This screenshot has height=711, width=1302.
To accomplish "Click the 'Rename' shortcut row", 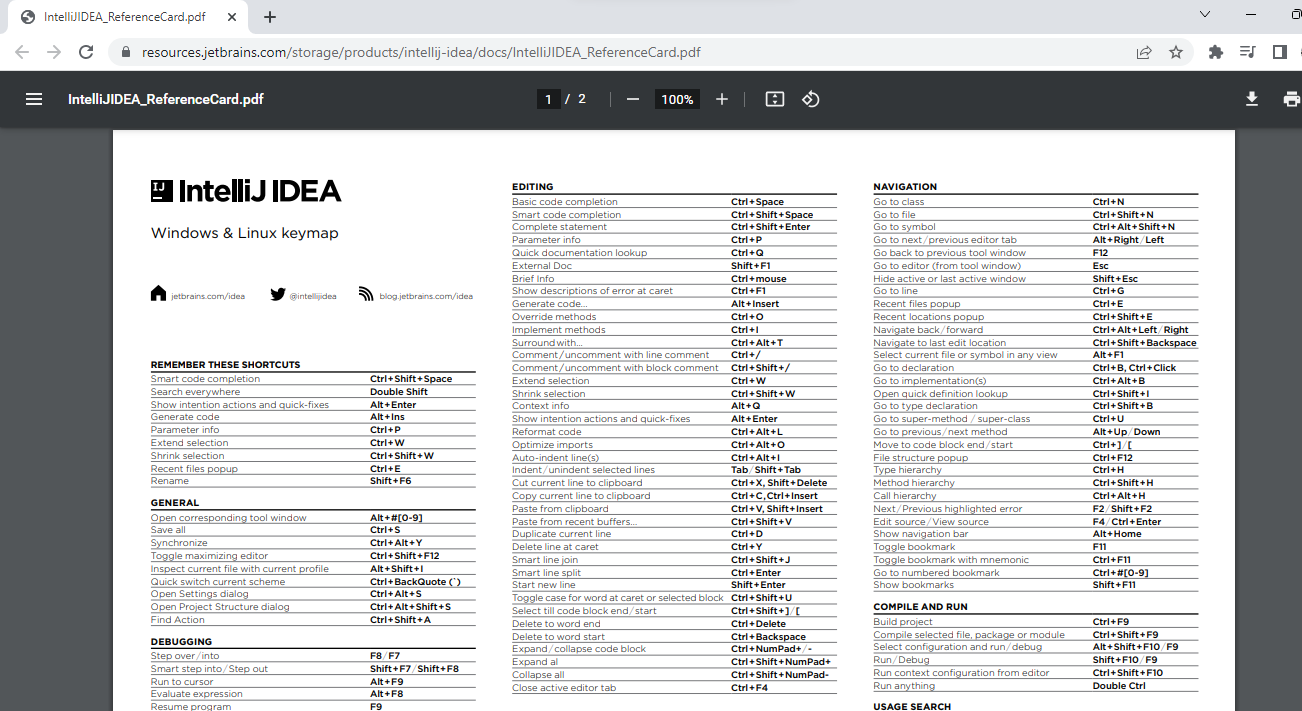I will [313, 481].
